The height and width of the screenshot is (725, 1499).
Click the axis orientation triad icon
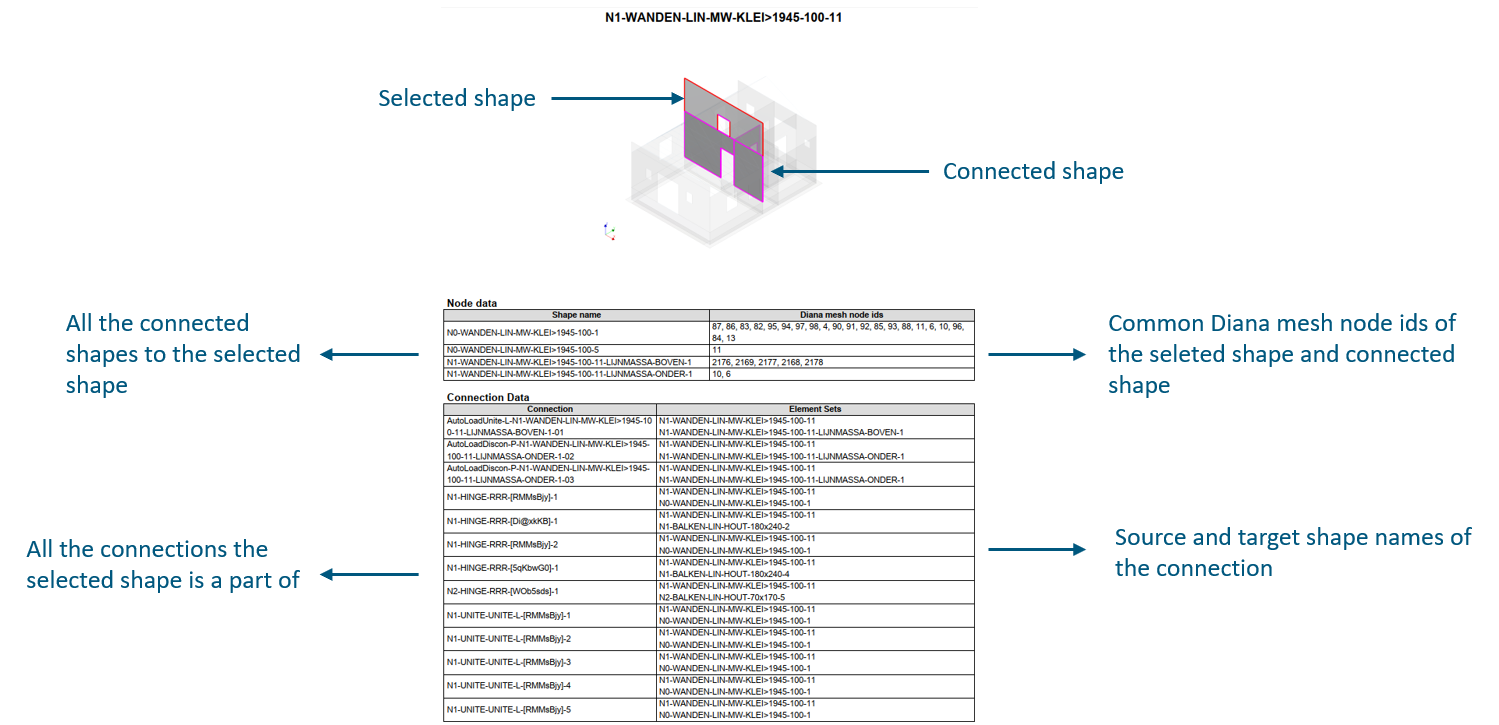coord(609,232)
